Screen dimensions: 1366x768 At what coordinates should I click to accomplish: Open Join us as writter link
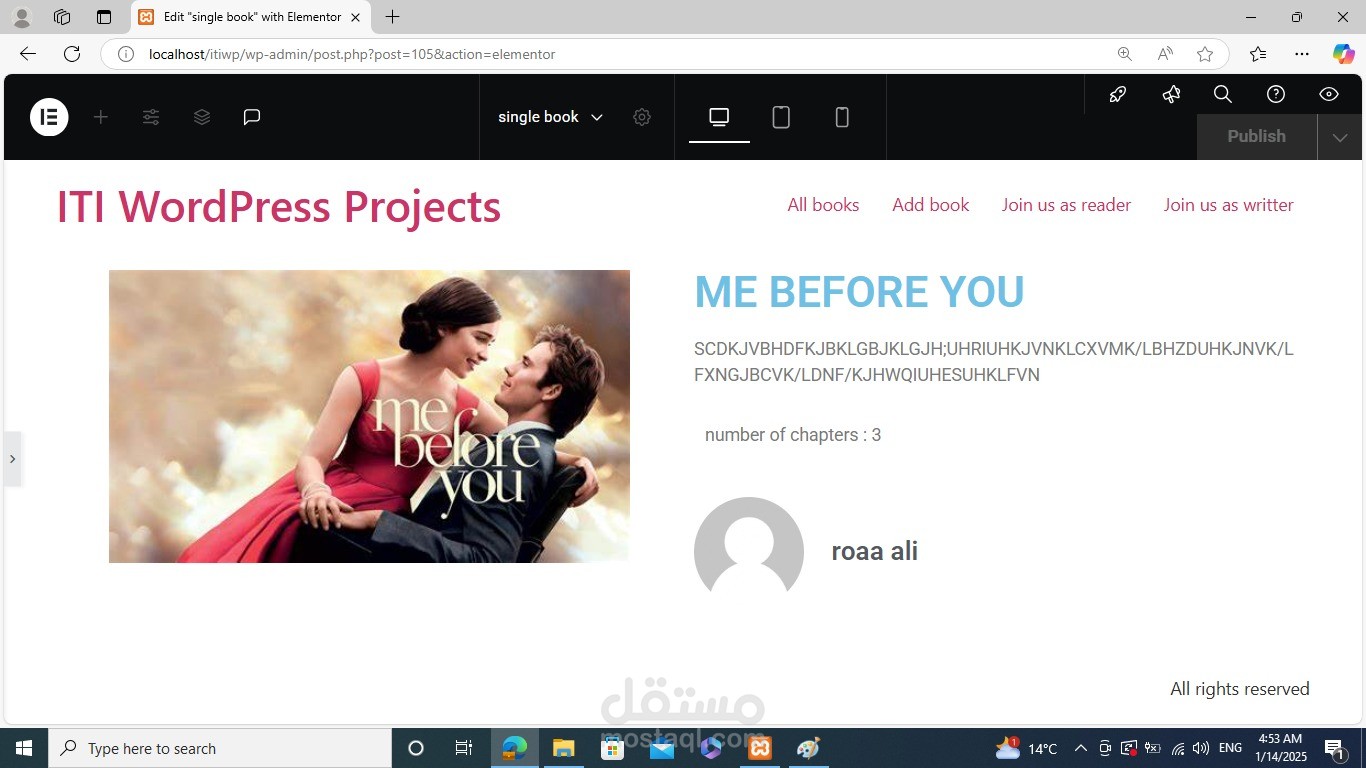point(1229,205)
